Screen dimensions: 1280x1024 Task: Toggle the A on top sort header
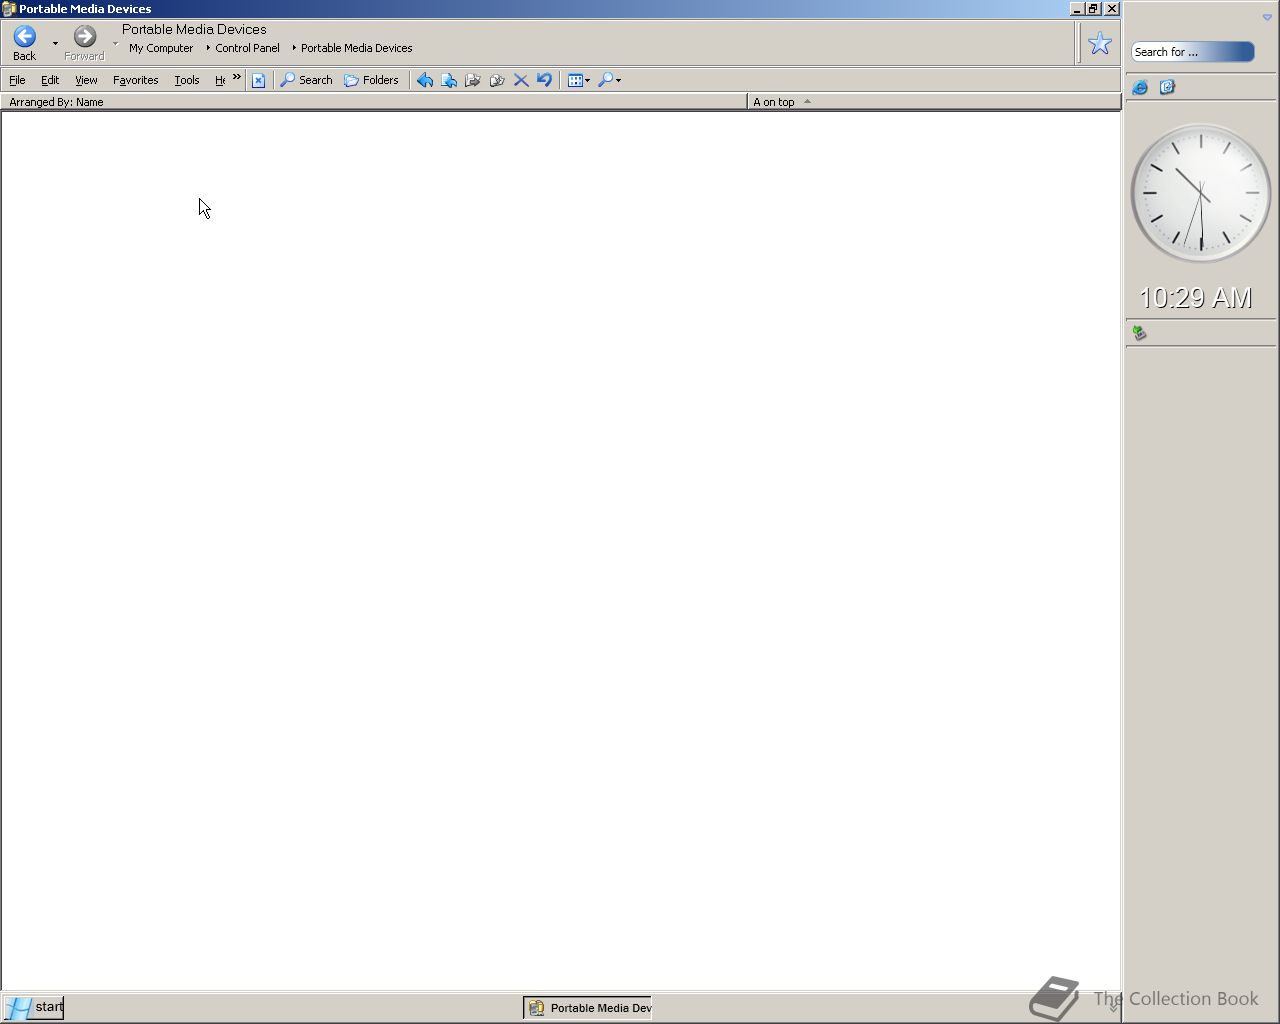tap(933, 102)
